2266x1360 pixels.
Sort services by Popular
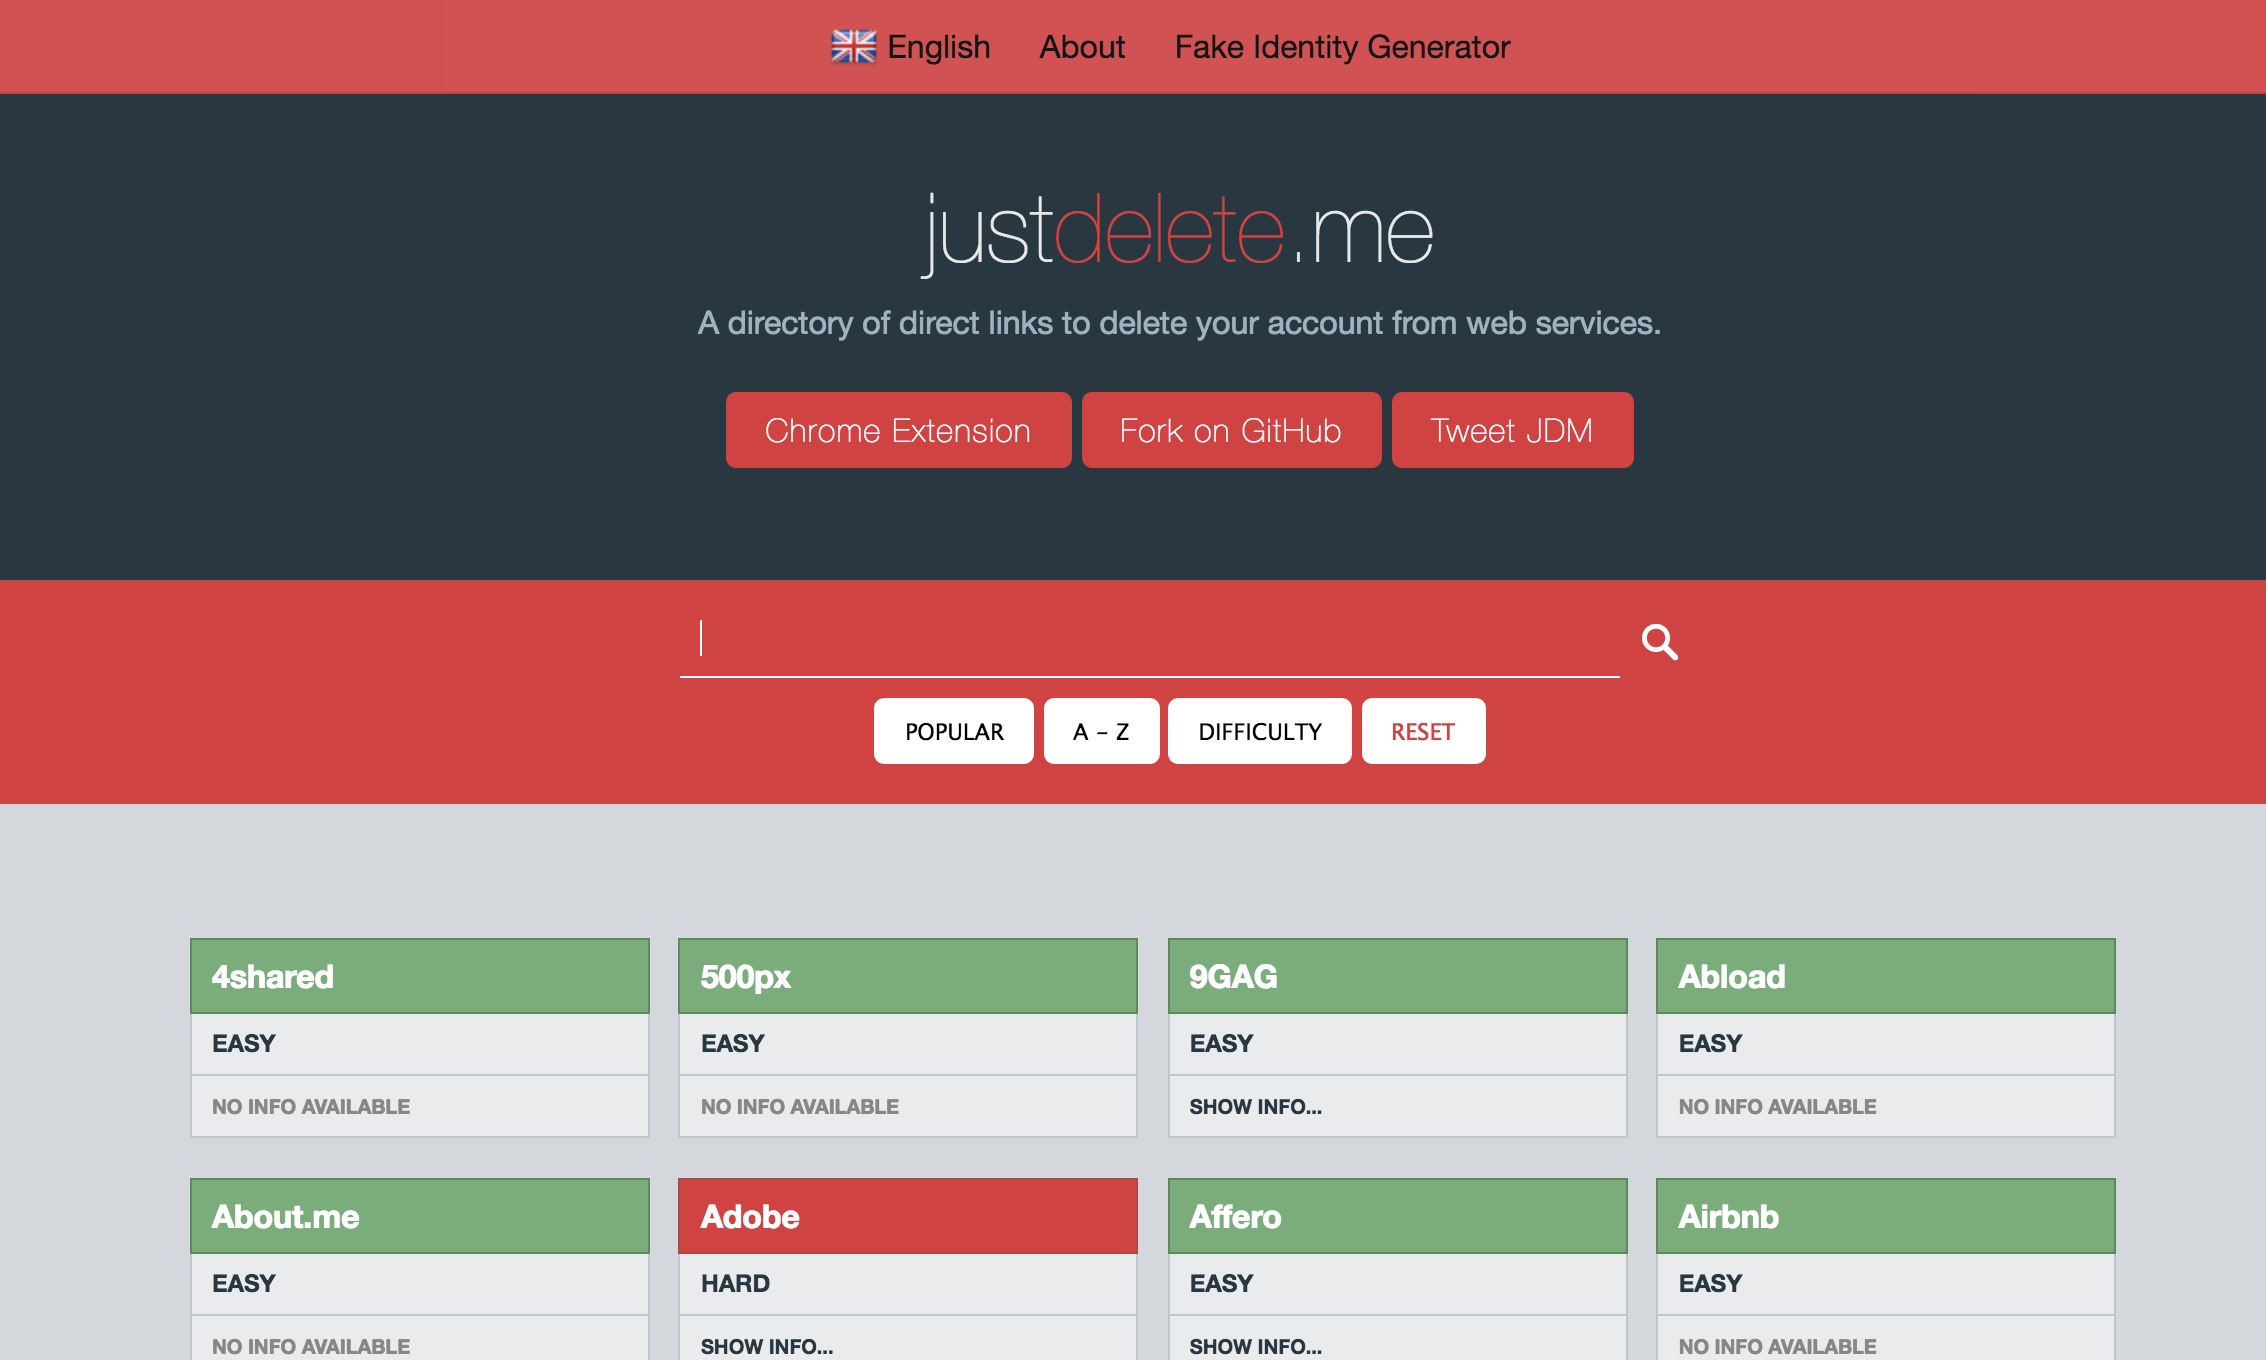[x=953, y=731]
